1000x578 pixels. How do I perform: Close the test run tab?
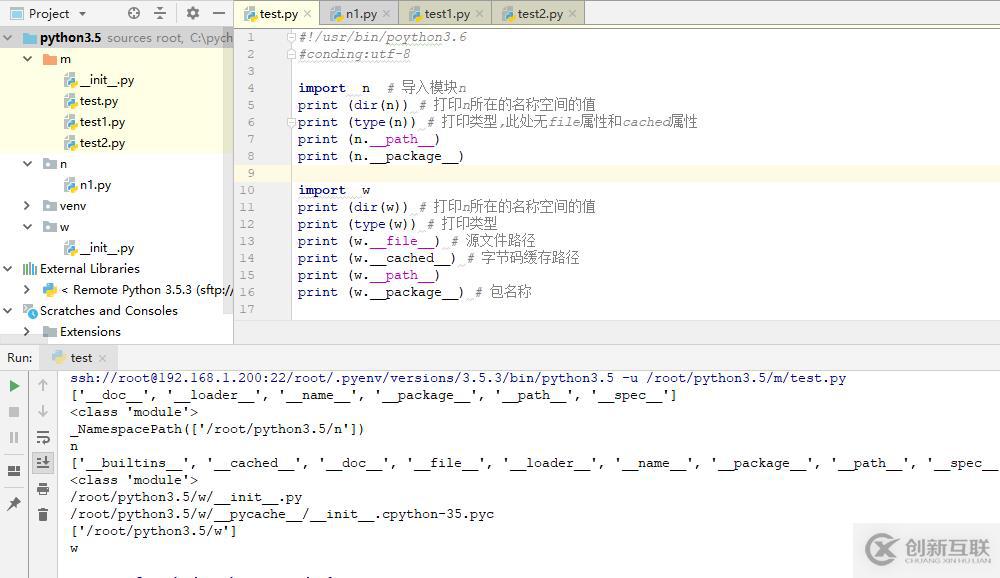(x=103, y=358)
